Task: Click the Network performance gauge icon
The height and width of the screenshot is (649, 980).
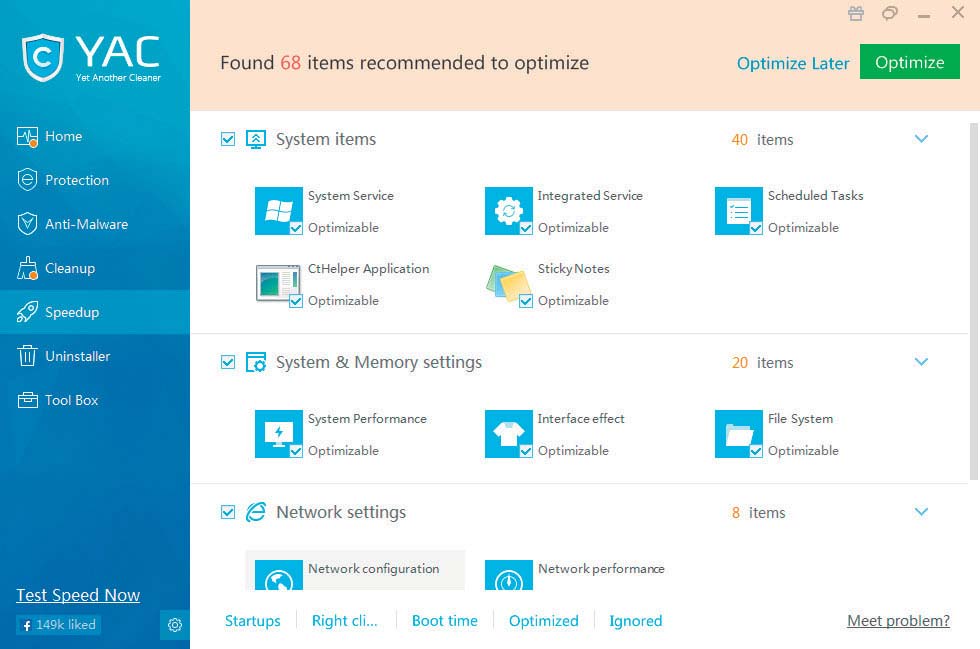Action: click(509, 575)
